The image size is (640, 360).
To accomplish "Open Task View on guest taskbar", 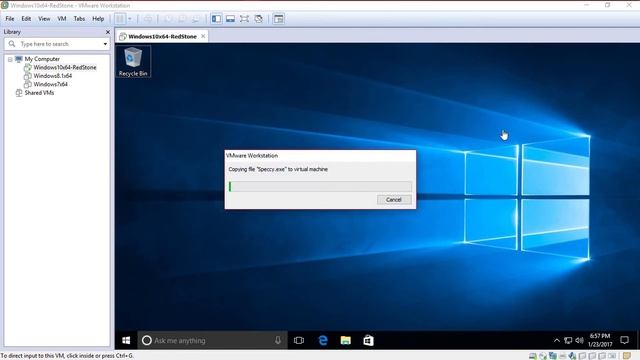I will click(x=299, y=340).
